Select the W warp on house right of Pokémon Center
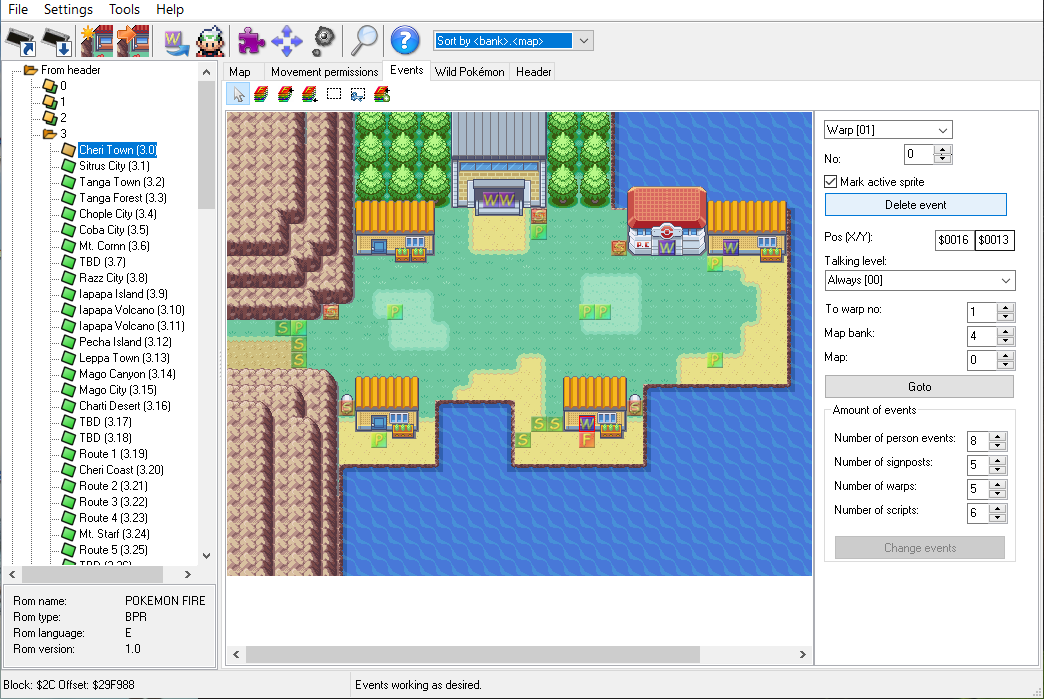1044x699 pixels. (x=730, y=248)
